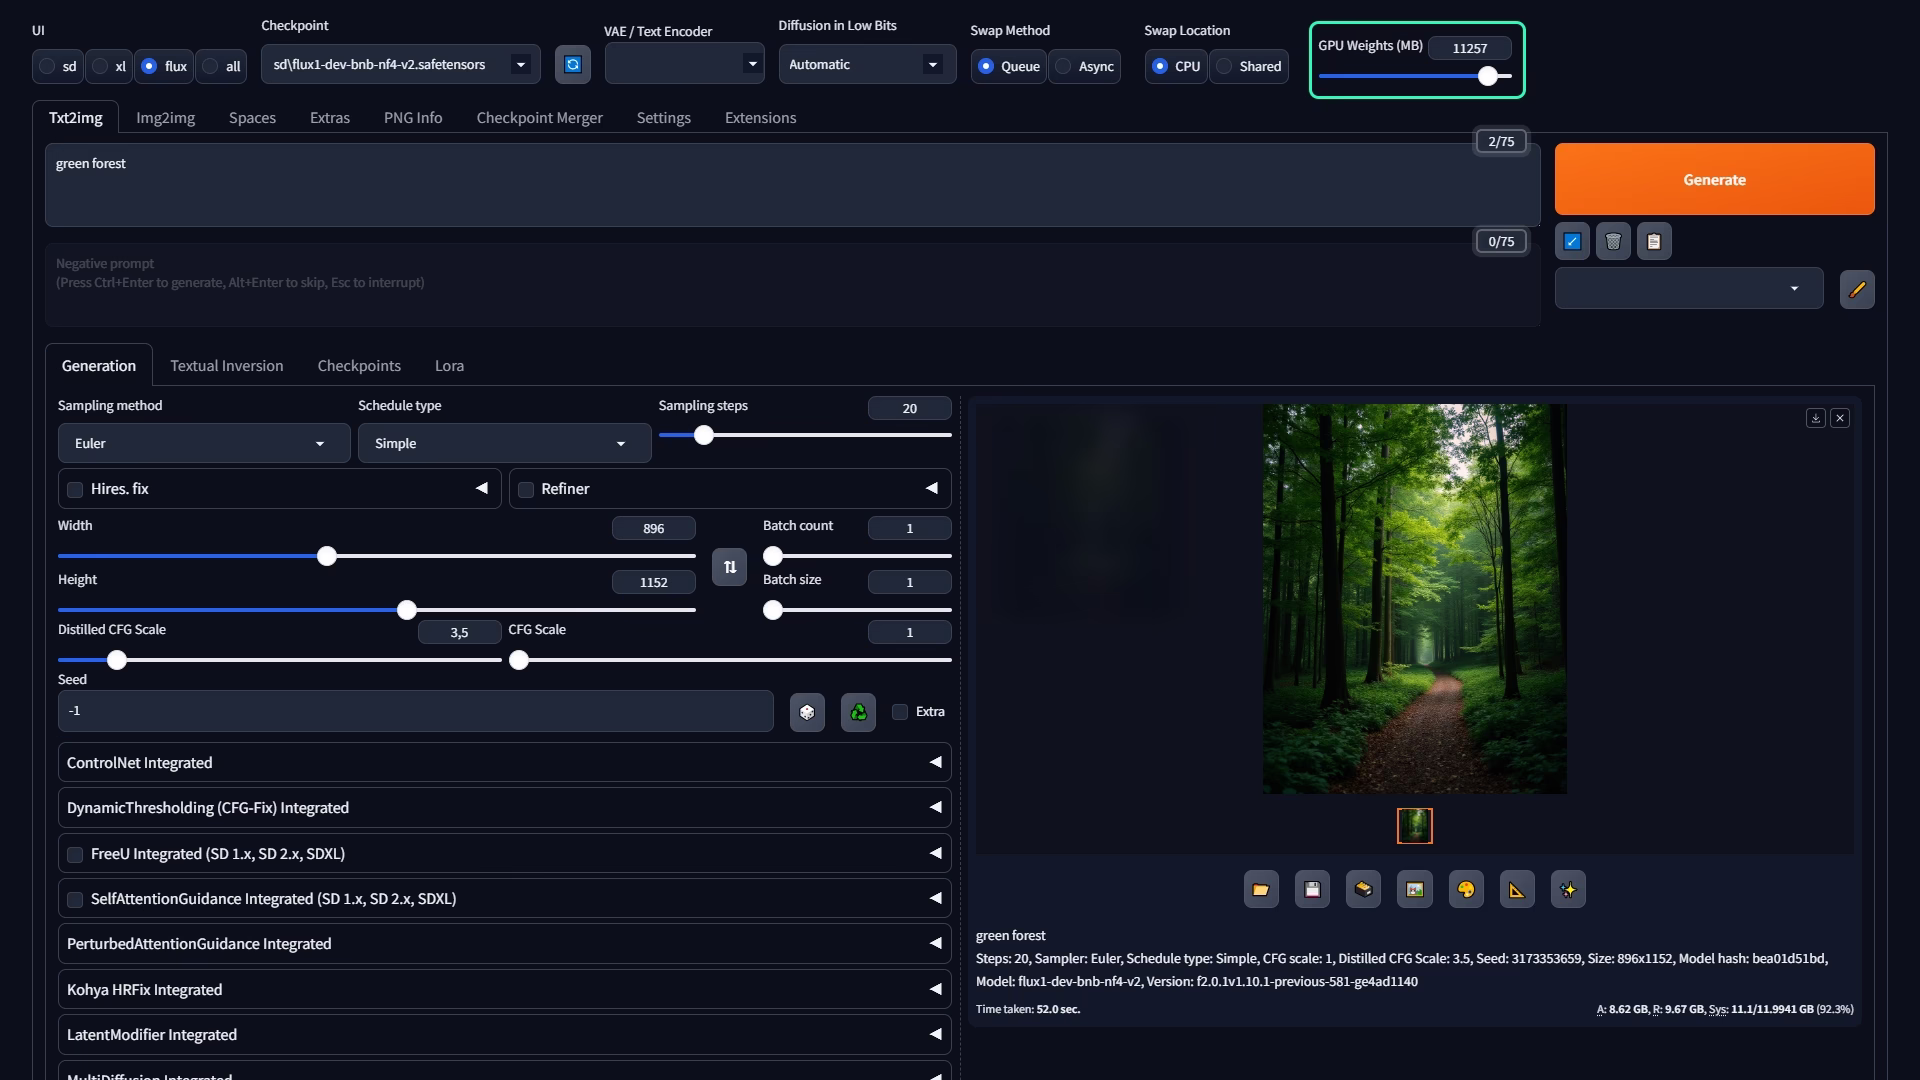Viewport: 1920px width, 1080px height.
Task: Switch to the Lora tab
Action: coord(449,365)
